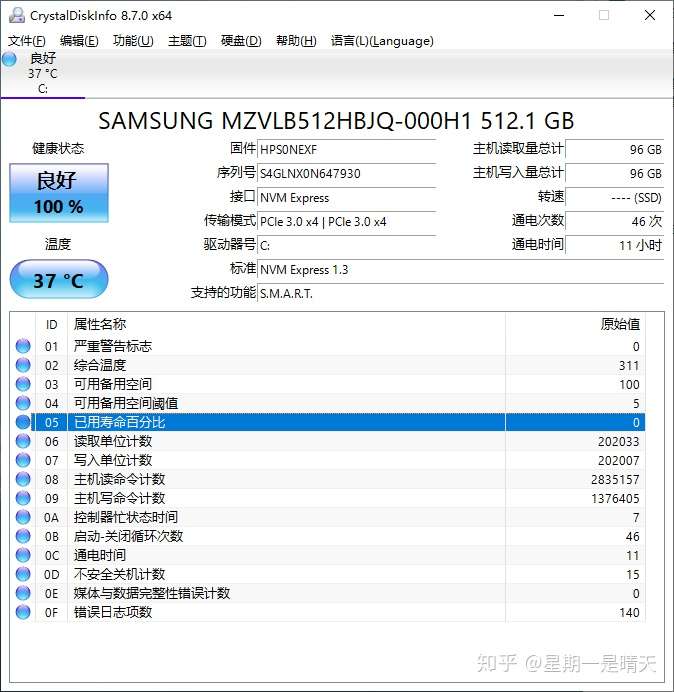Click the 健康状态 label

[58, 148]
